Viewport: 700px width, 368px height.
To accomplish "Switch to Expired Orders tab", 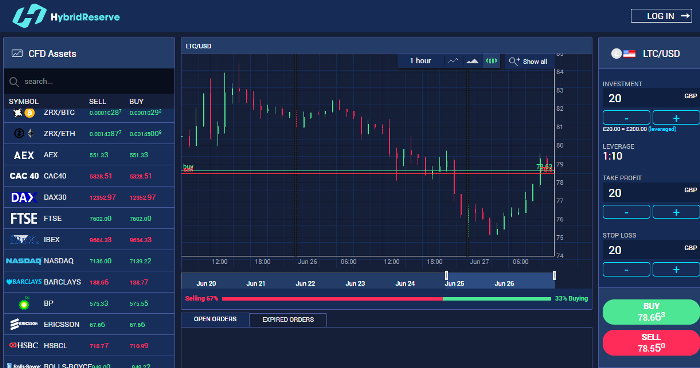I will pos(288,320).
